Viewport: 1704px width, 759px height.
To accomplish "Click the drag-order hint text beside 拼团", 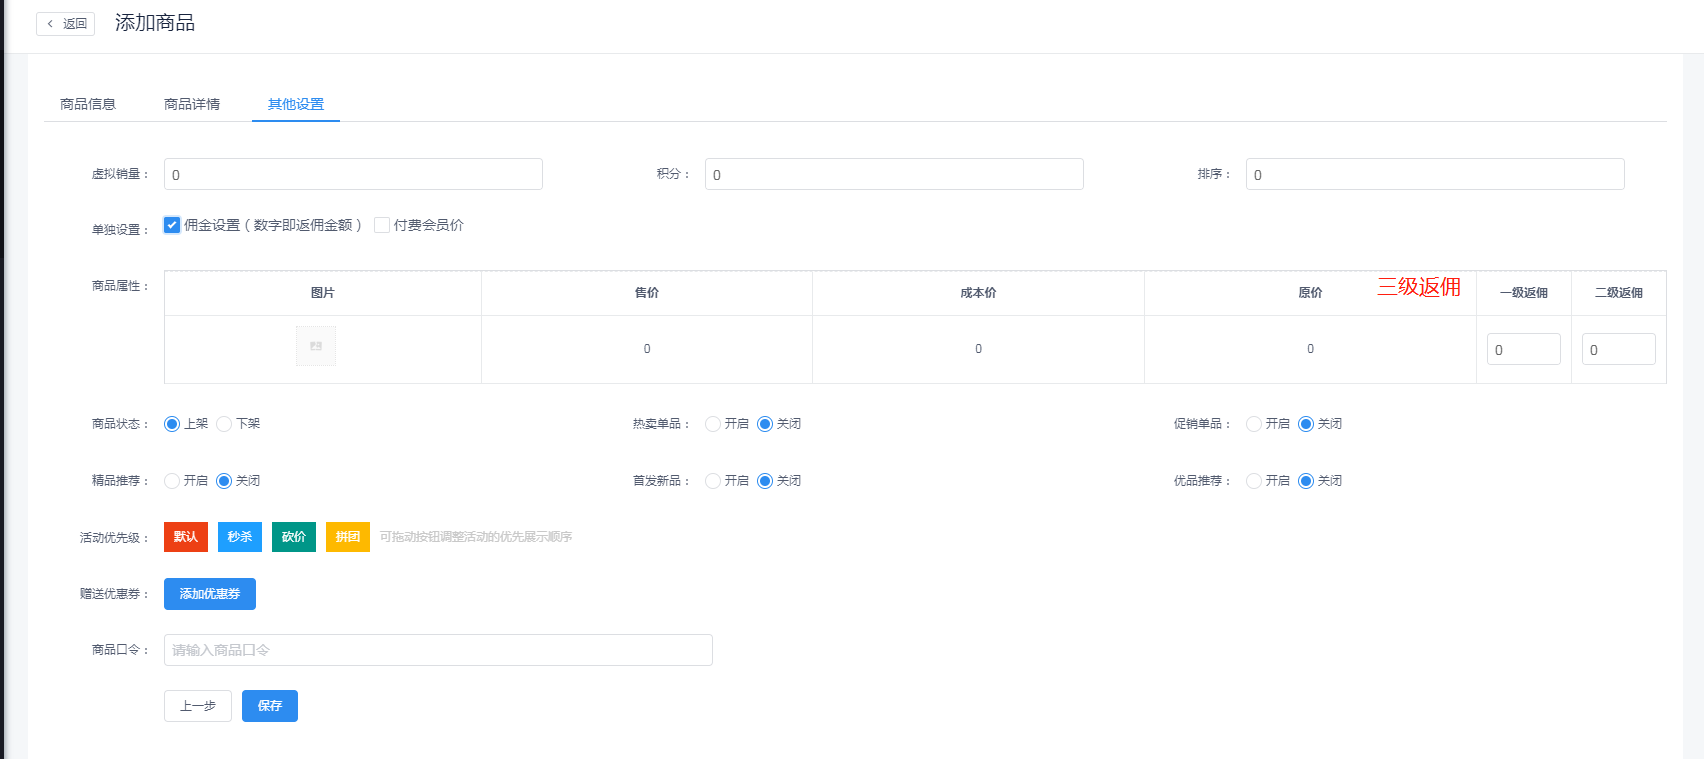I will point(476,537).
